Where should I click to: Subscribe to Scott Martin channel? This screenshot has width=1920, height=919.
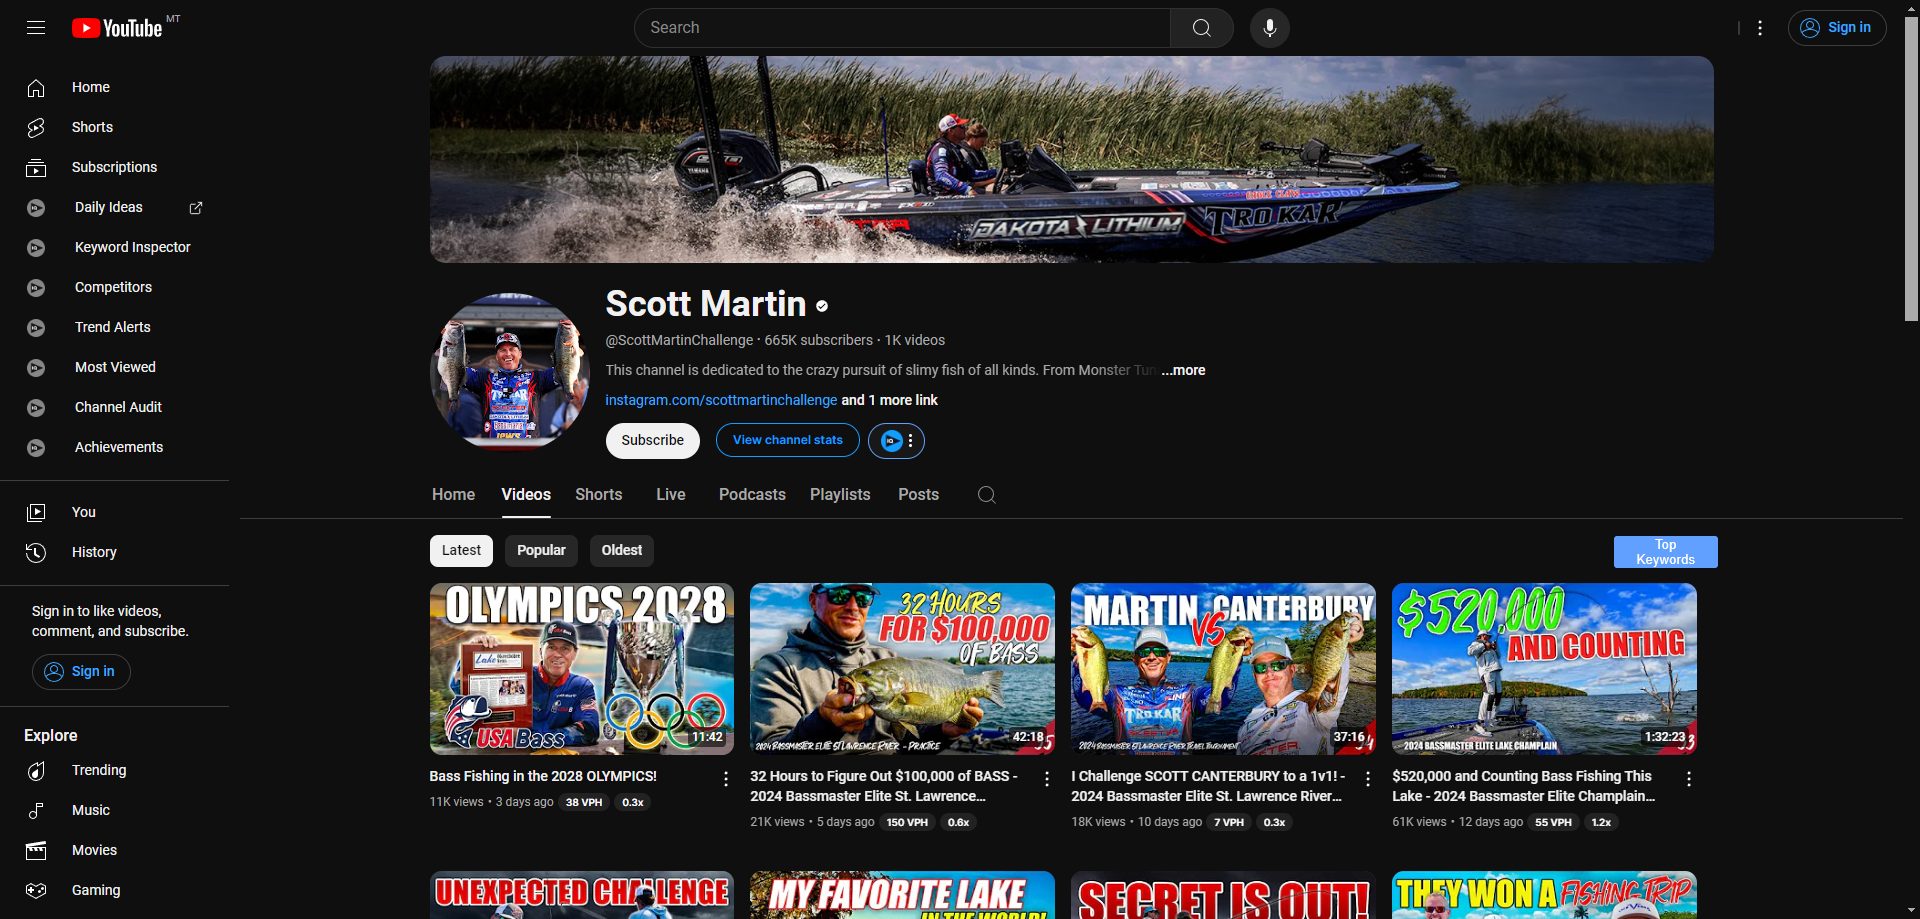652,441
